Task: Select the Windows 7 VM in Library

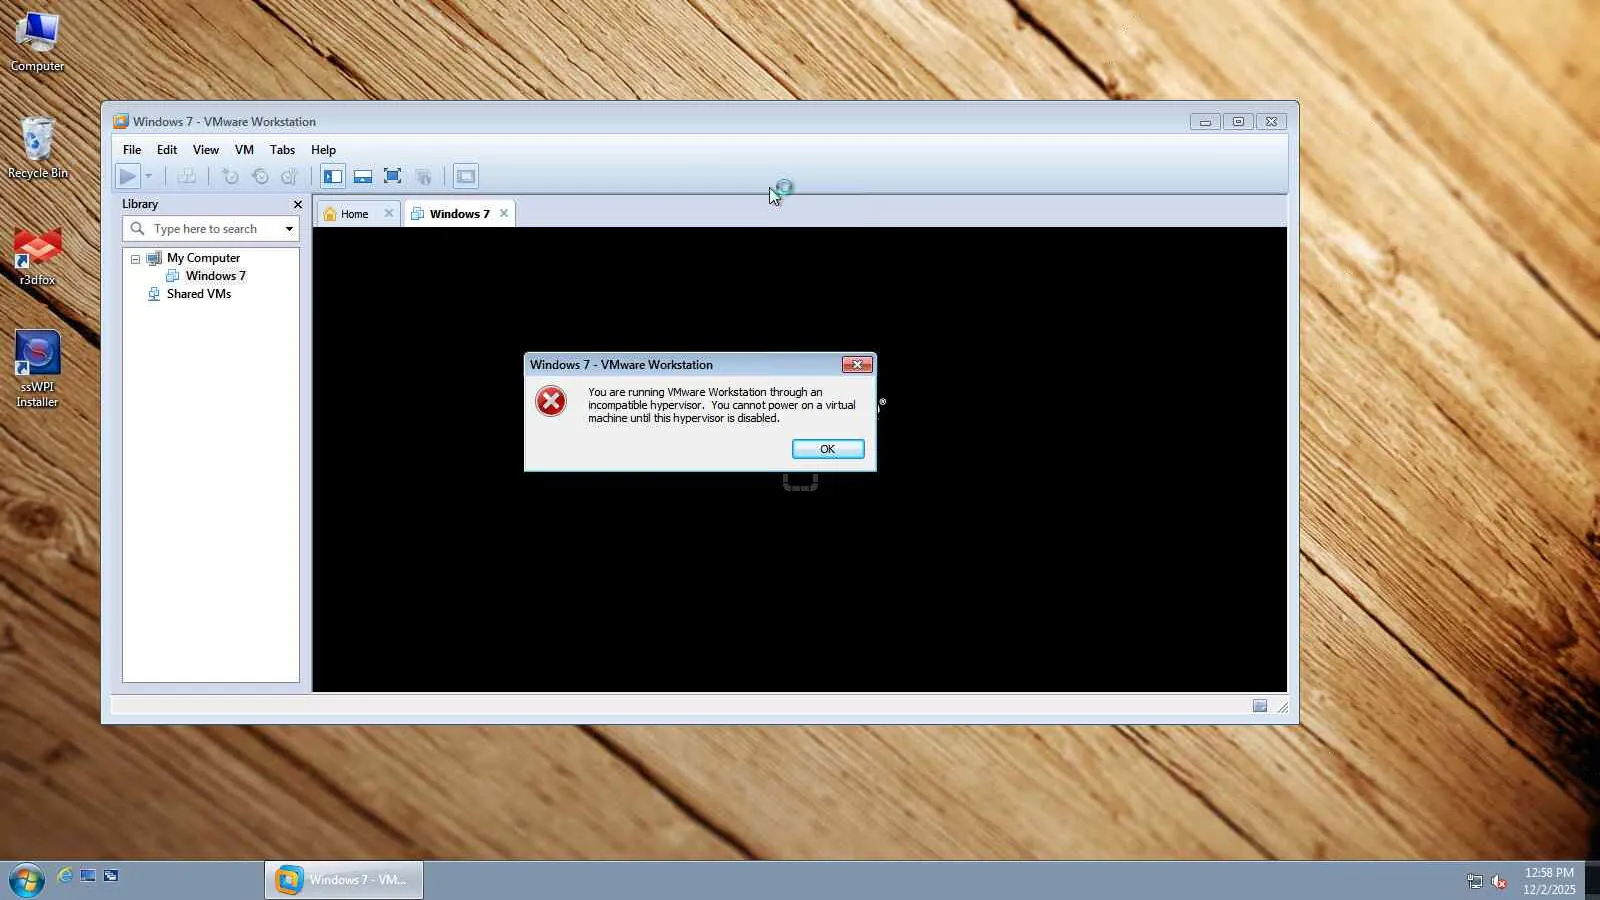Action: click(x=215, y=276)
